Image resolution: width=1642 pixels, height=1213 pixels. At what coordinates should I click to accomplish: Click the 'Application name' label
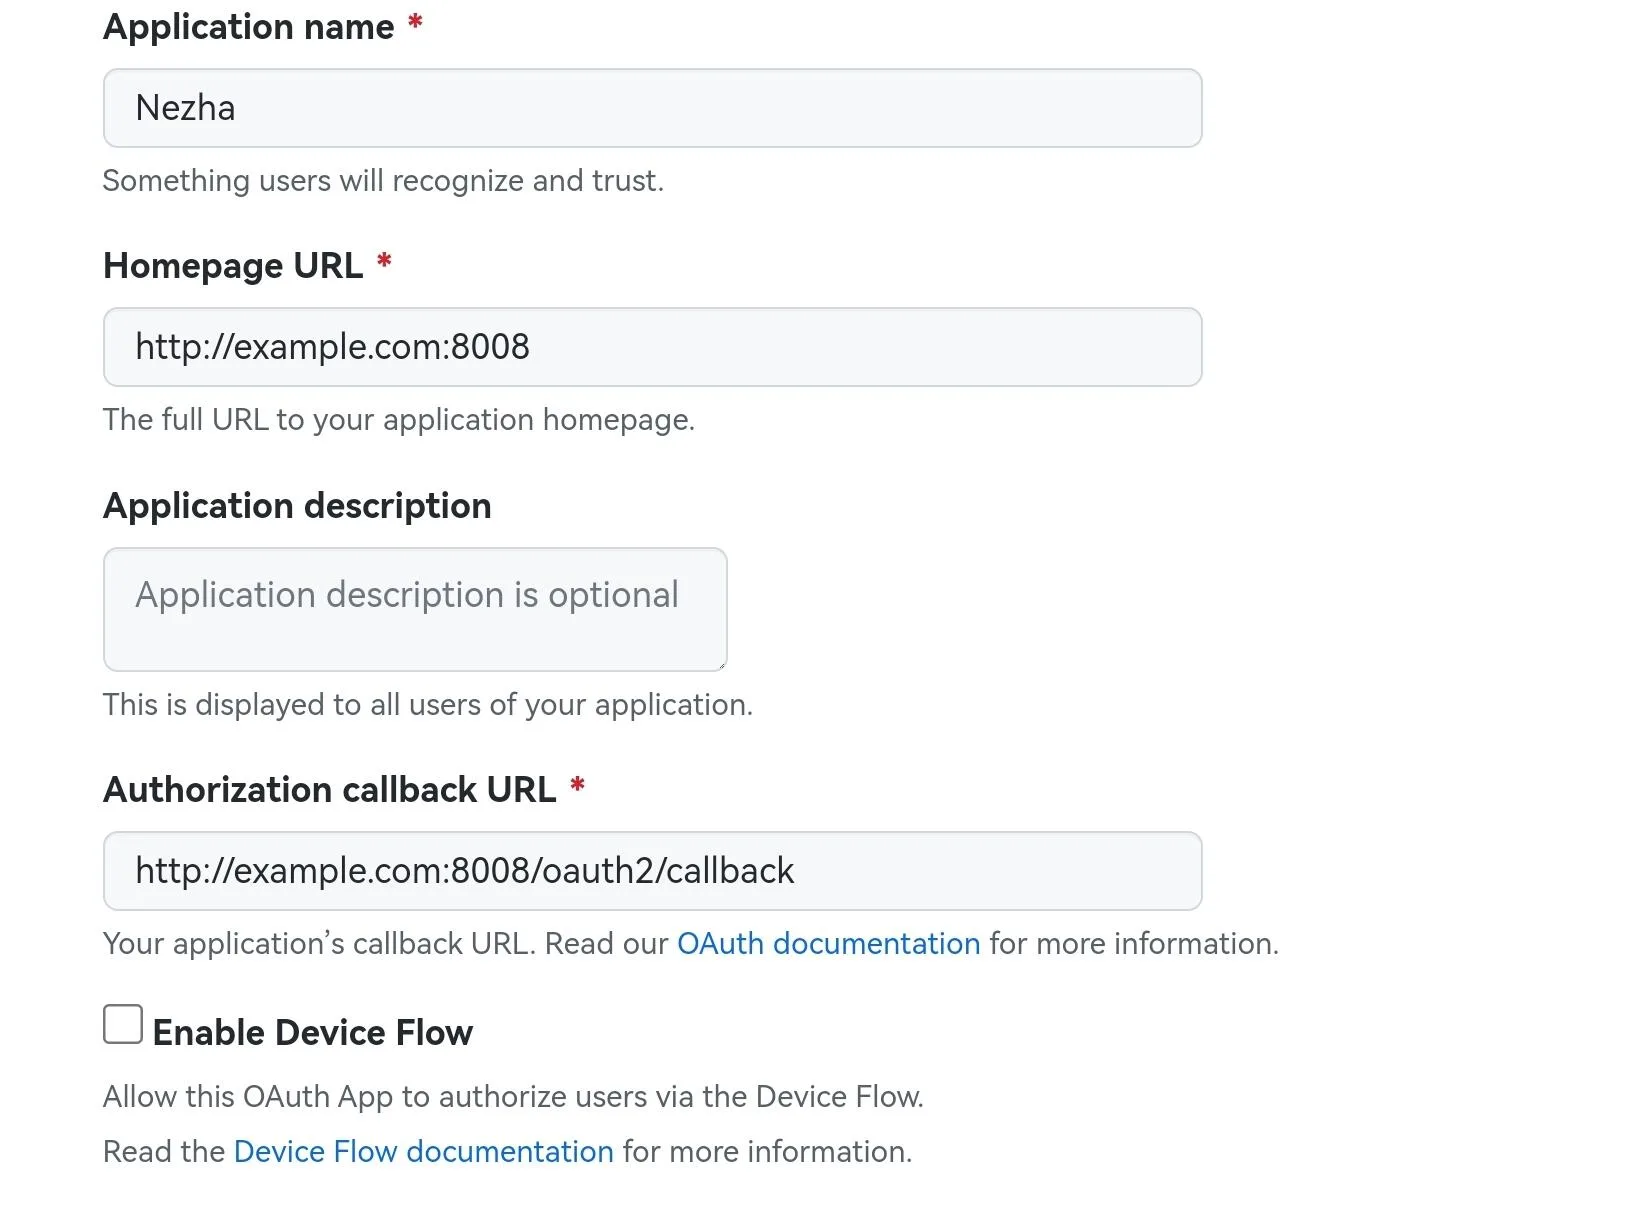(249, 27)
